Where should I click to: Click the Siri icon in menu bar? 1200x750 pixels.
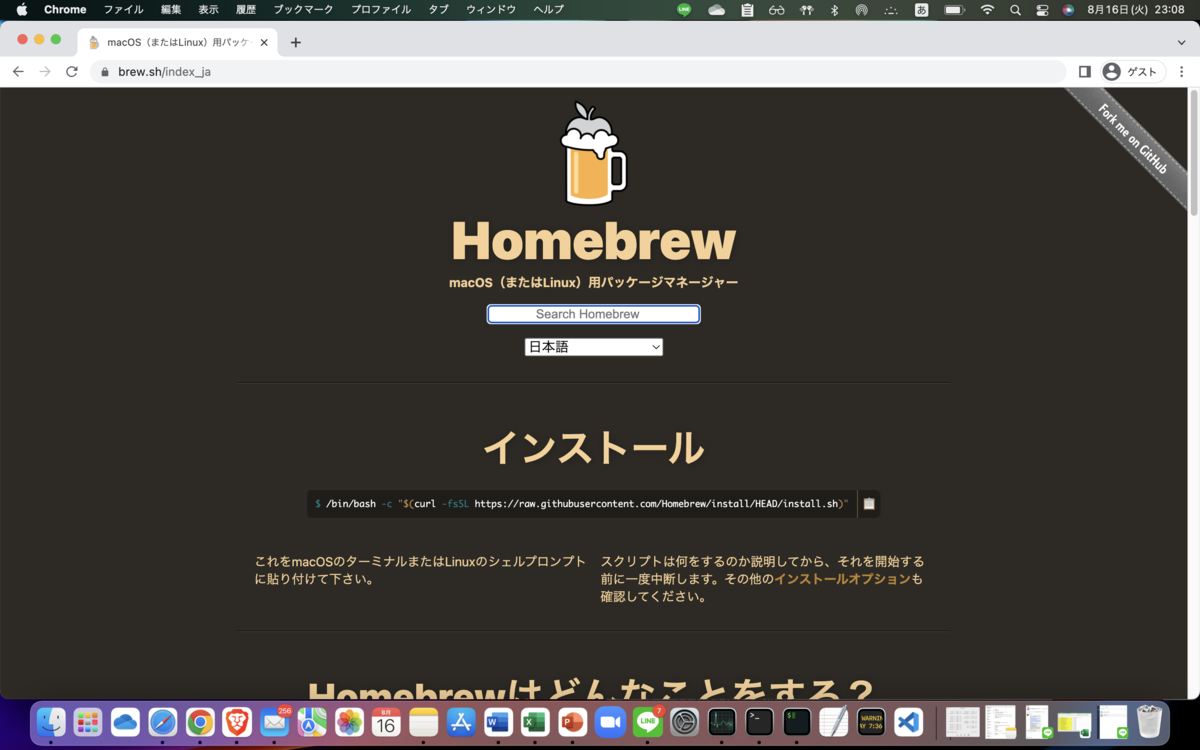(1069, 10)
